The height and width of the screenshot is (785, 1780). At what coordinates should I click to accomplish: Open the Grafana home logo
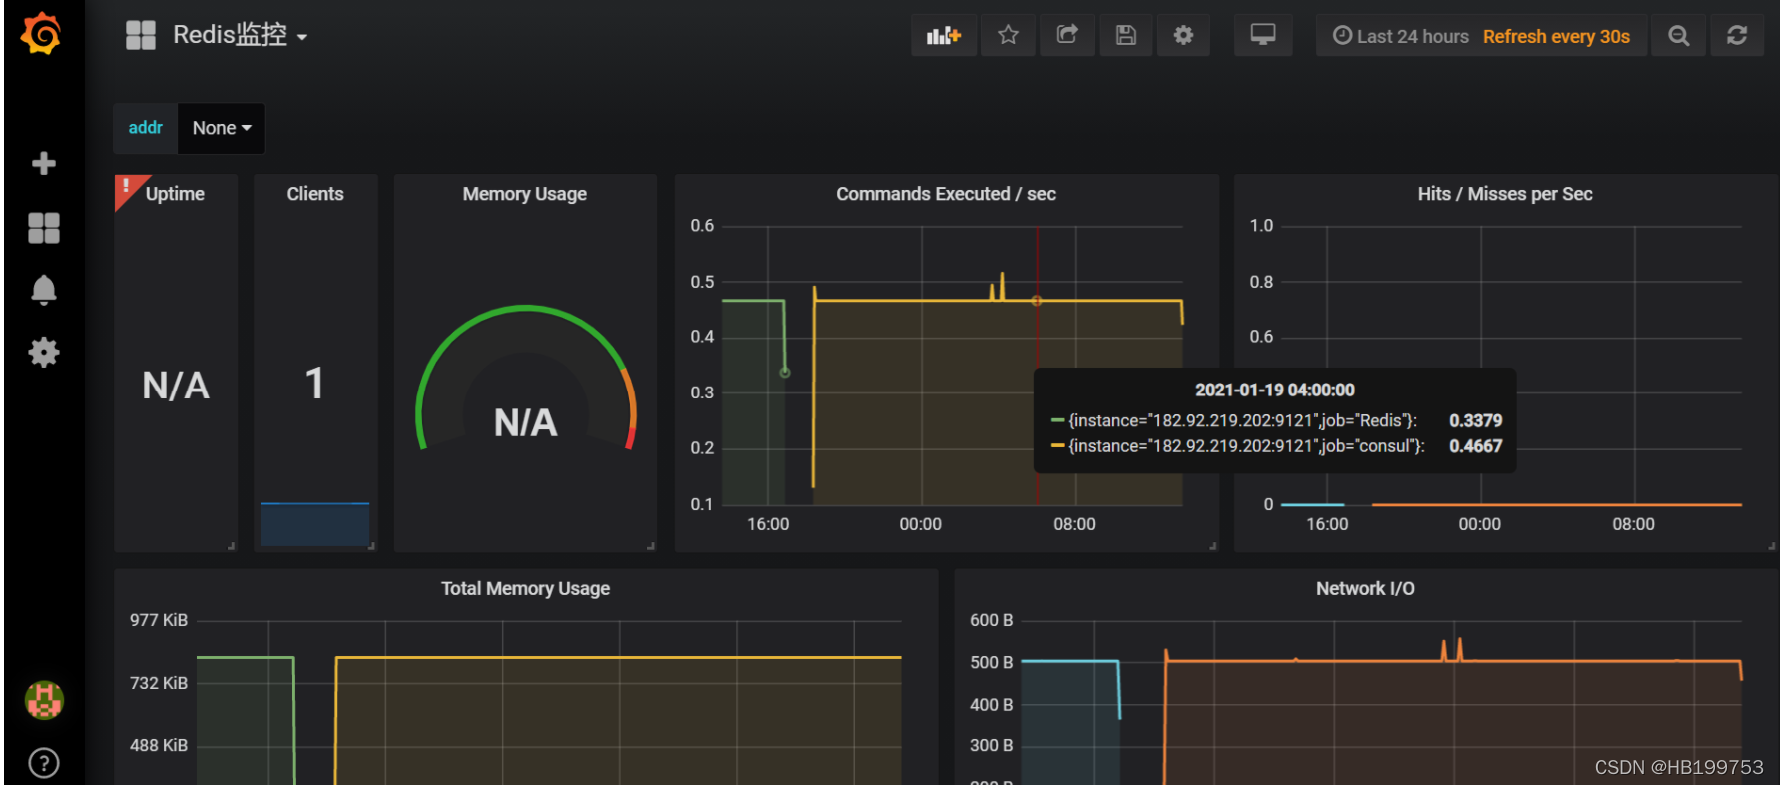pos(42,33)
